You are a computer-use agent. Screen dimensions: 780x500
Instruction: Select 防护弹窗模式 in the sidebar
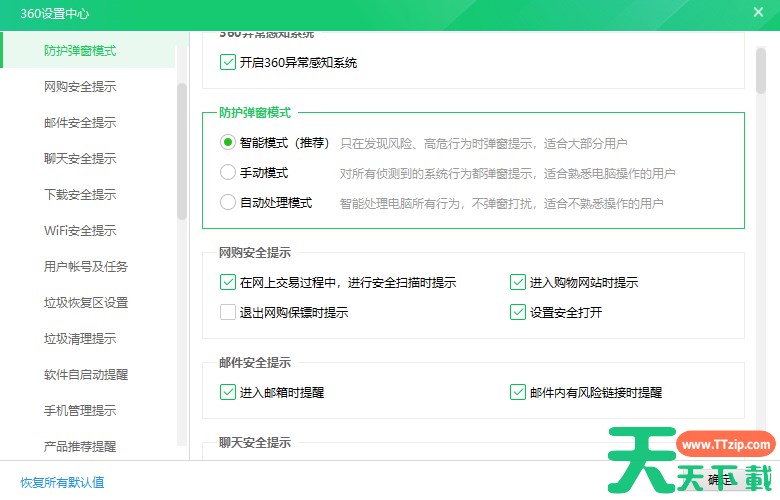[x=80, y=50]
